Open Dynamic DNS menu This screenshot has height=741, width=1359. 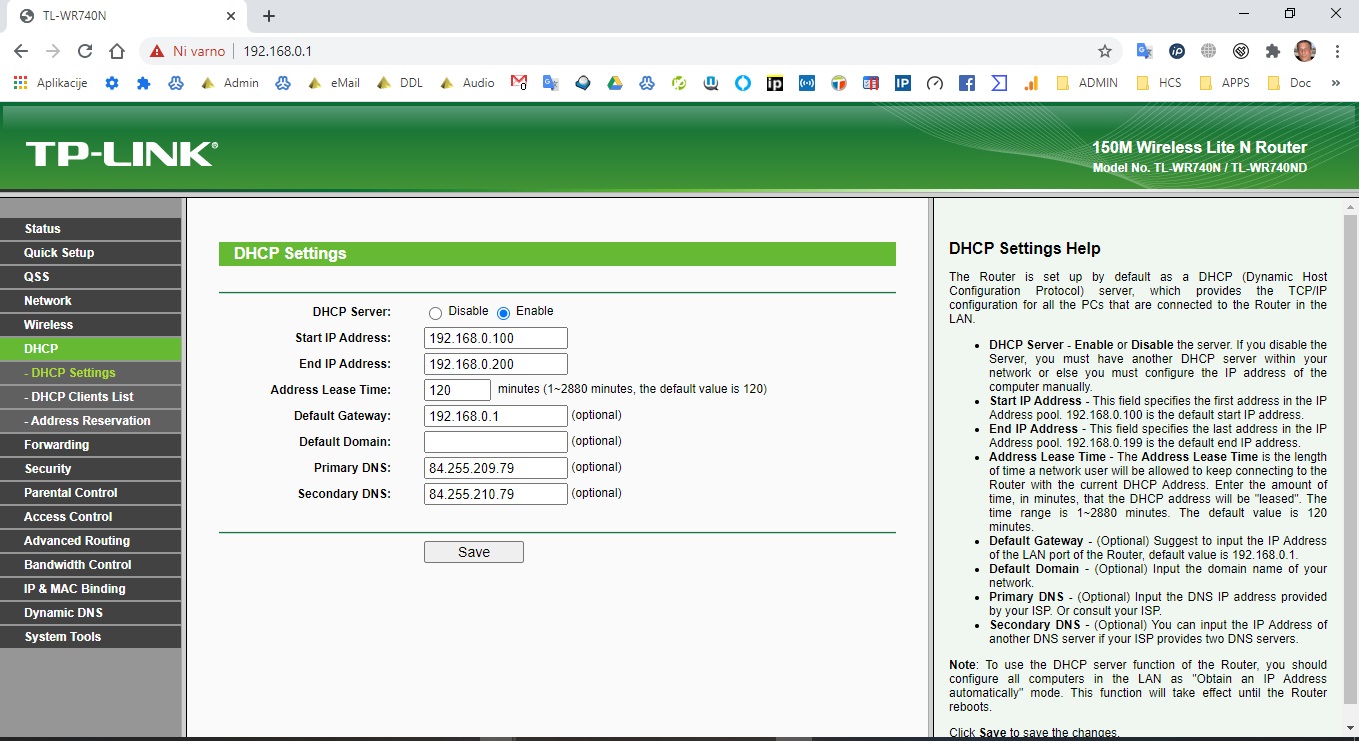[x=91, y=613]
